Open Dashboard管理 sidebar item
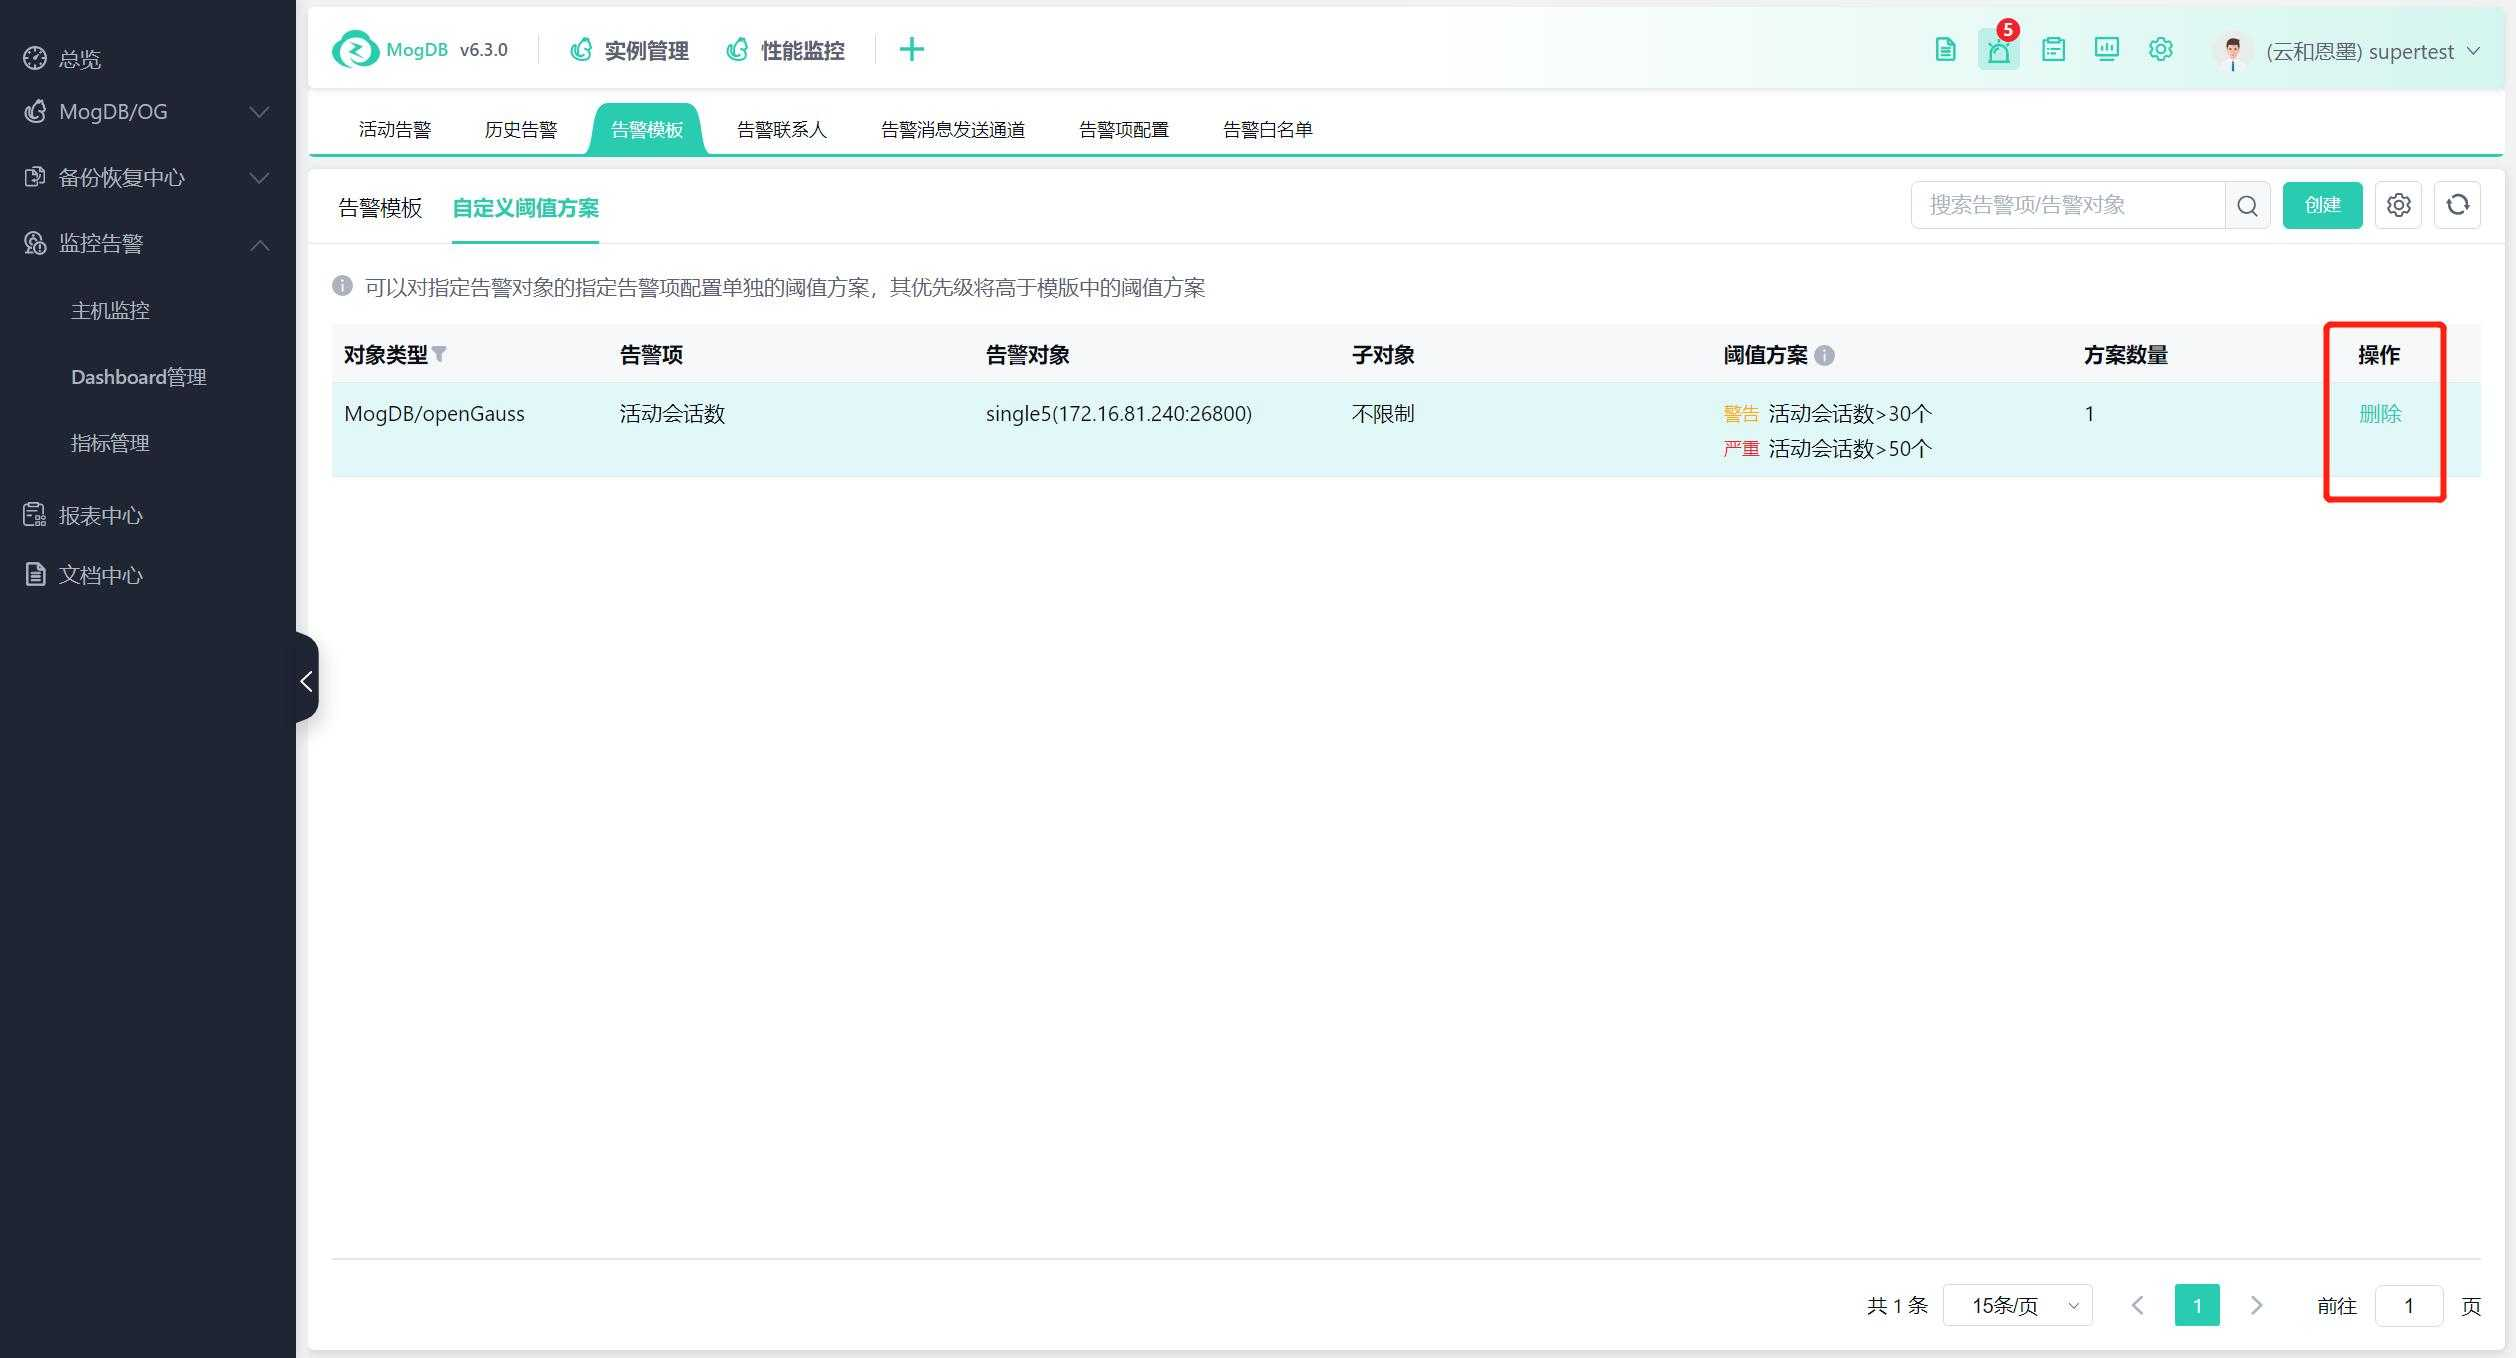 (x=138, y=377)
